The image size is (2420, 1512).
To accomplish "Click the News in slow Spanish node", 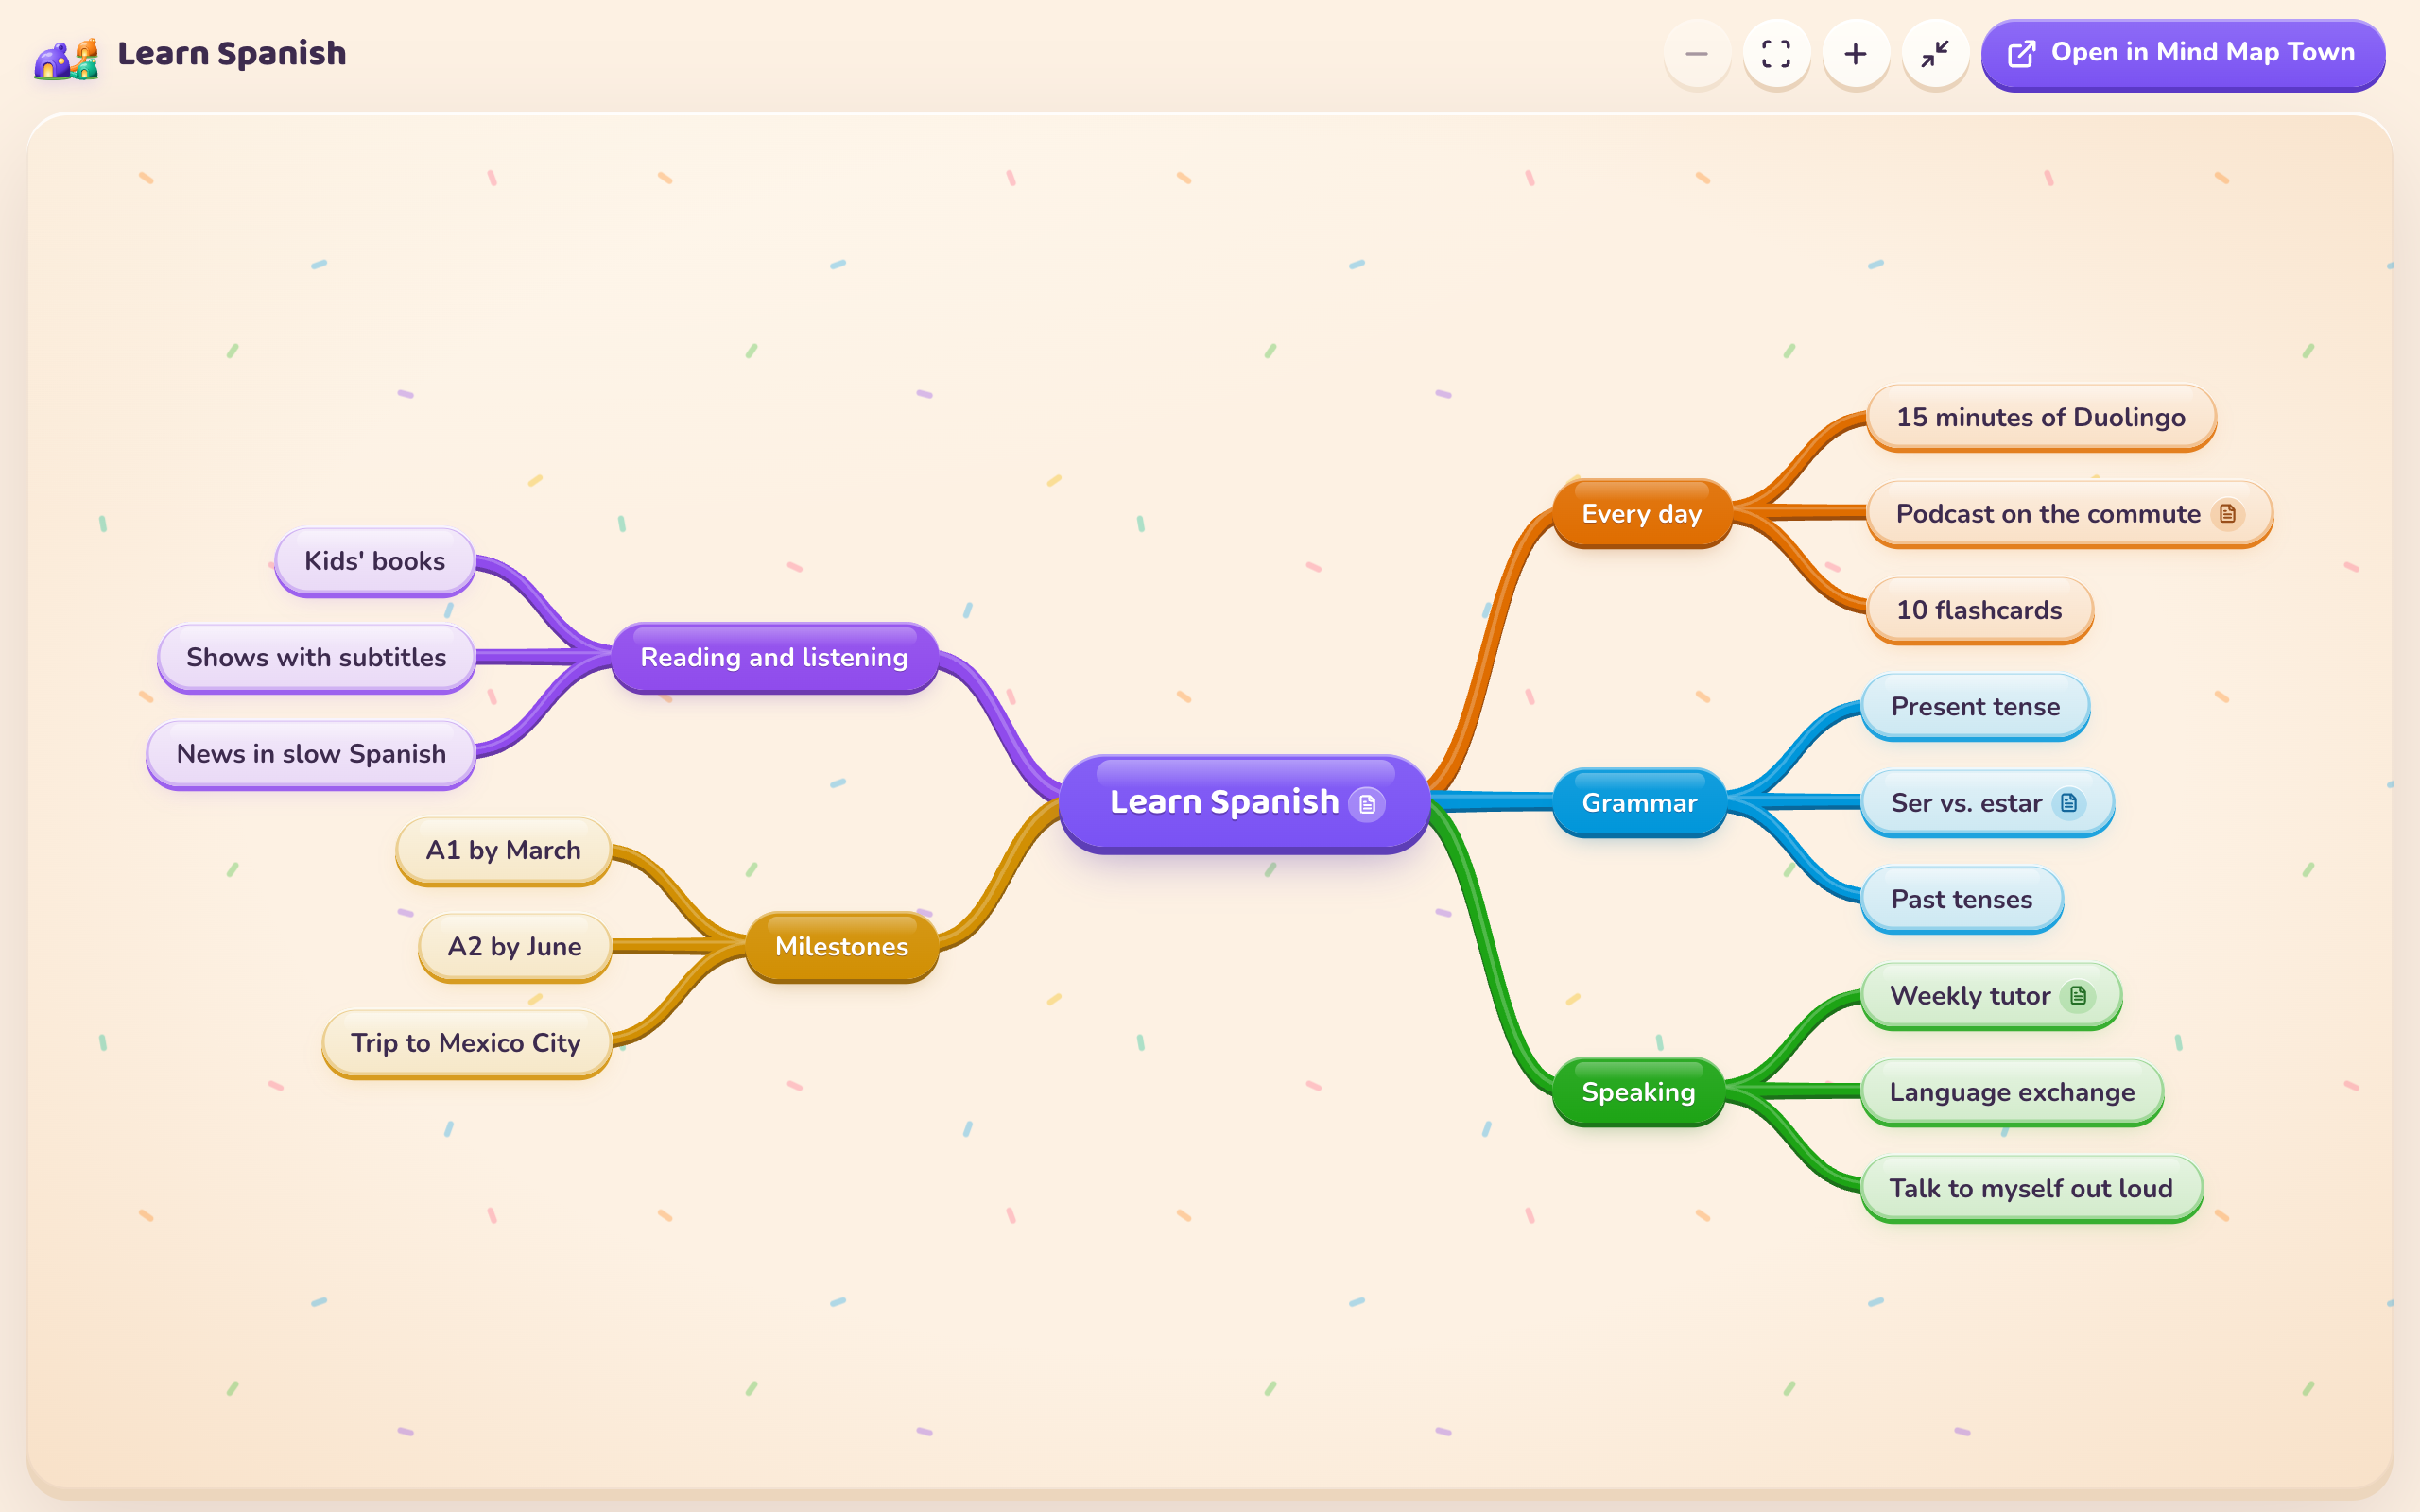I will [311, 755].
